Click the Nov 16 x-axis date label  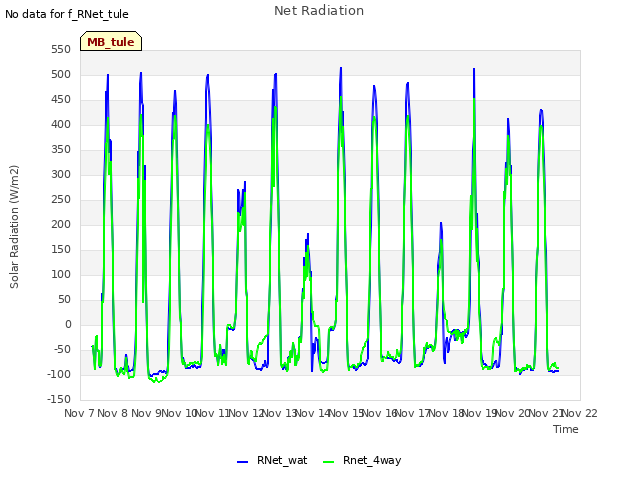(379, 413)
